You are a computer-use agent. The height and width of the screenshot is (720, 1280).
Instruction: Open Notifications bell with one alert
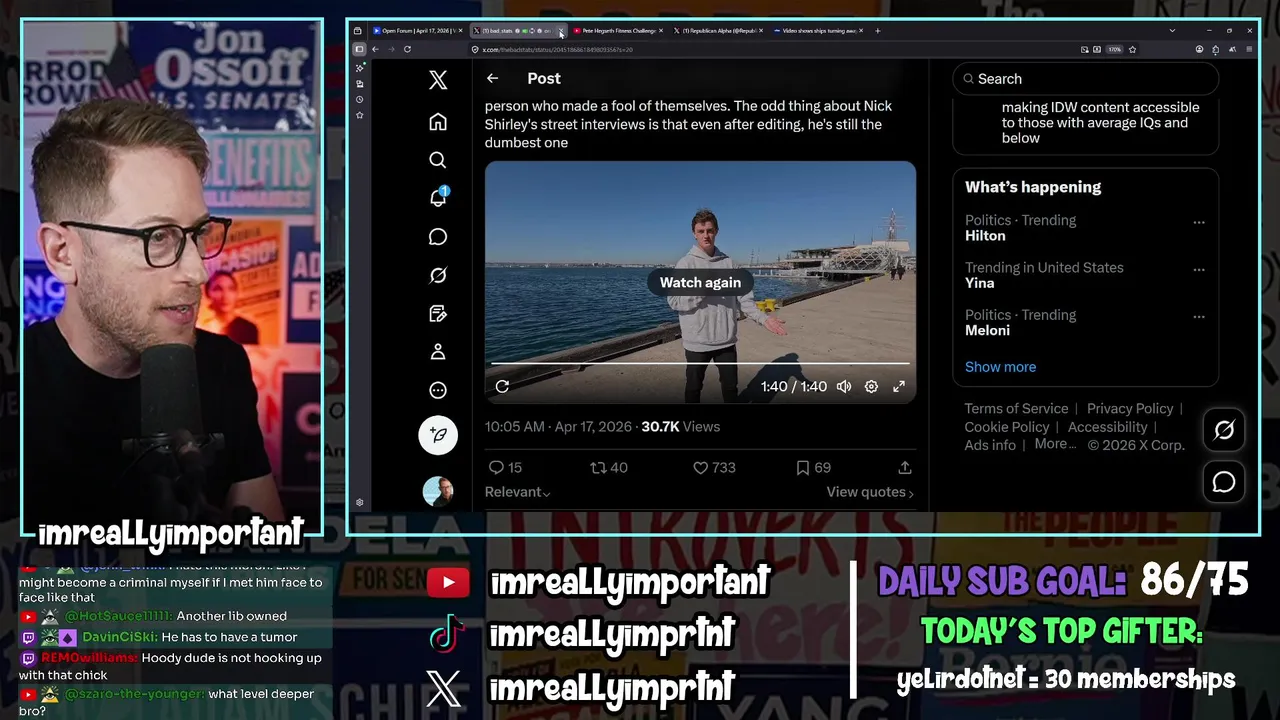[438, 197]
